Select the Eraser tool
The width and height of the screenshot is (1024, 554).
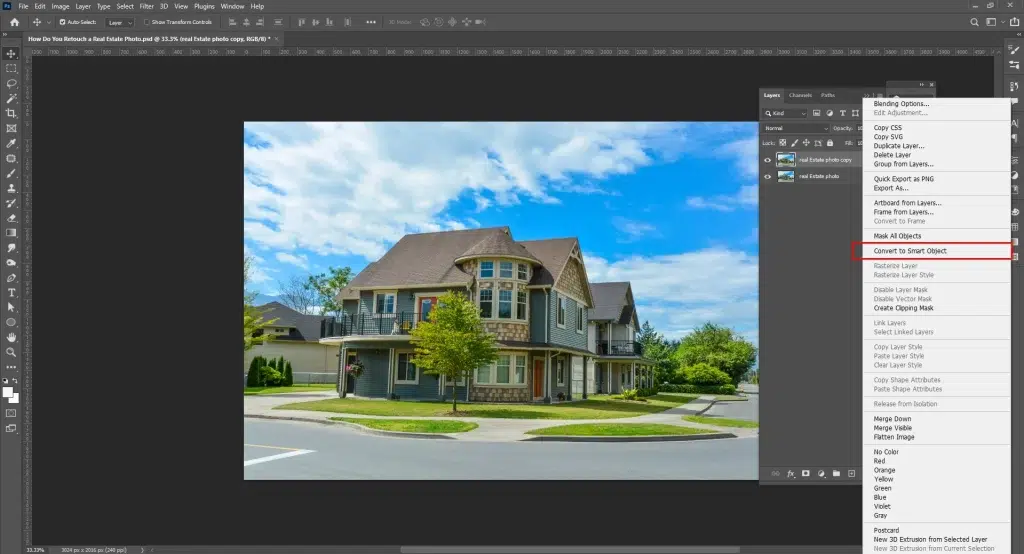[x=11, y=218]
